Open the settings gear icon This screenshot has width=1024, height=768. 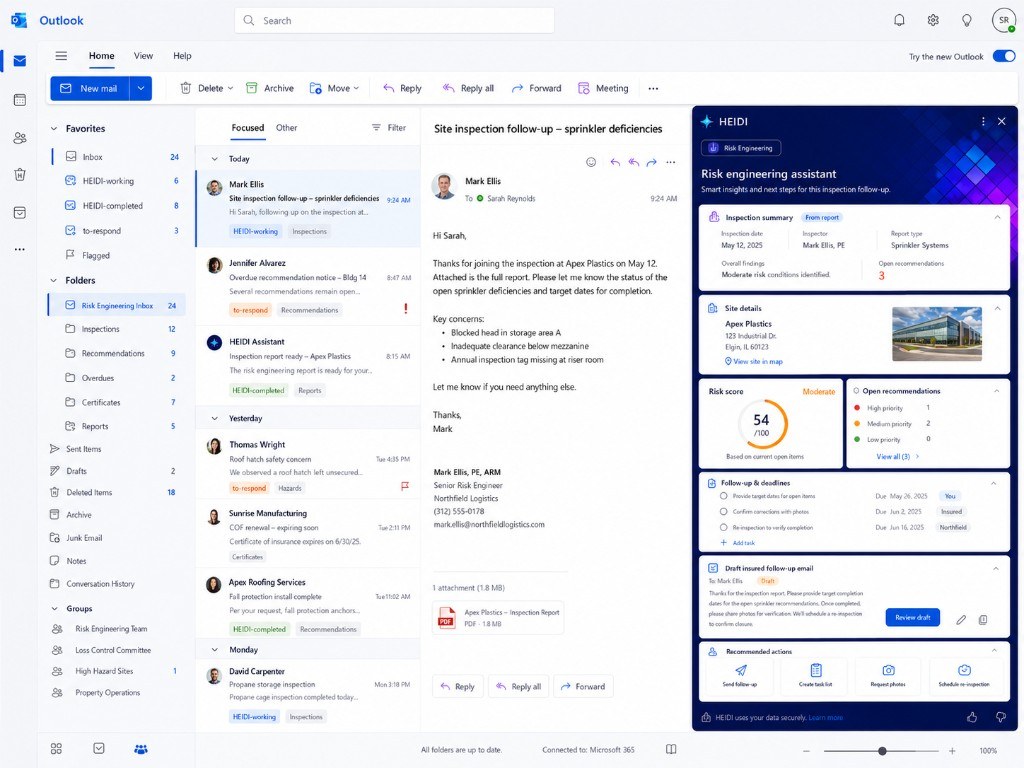click(933, 20)
